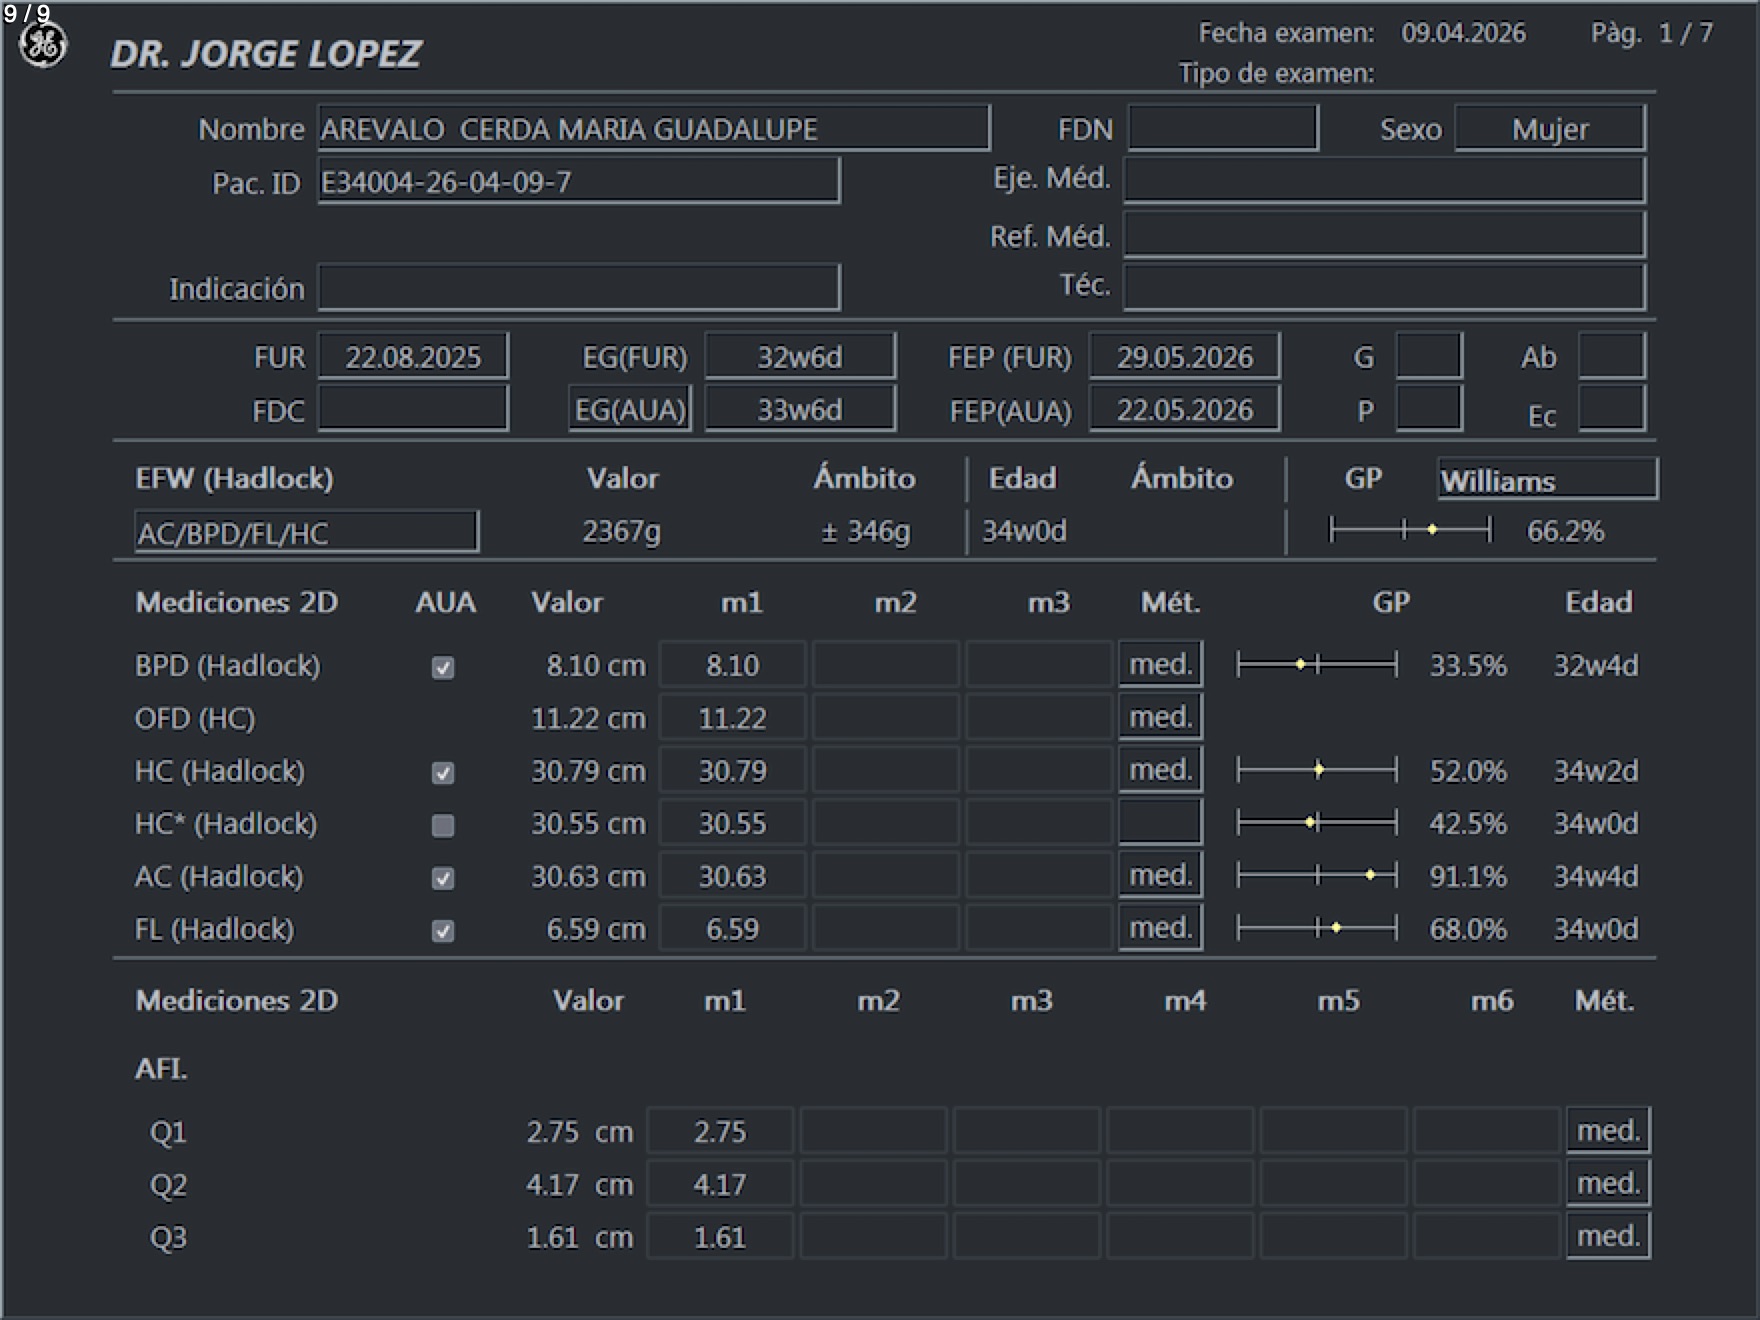Viewport: 1760px width, 1320px height.
Task: Open the AC/BPD/FL/HC EFW formula selector
Action: pyautogui.click(x=306, y=532)
